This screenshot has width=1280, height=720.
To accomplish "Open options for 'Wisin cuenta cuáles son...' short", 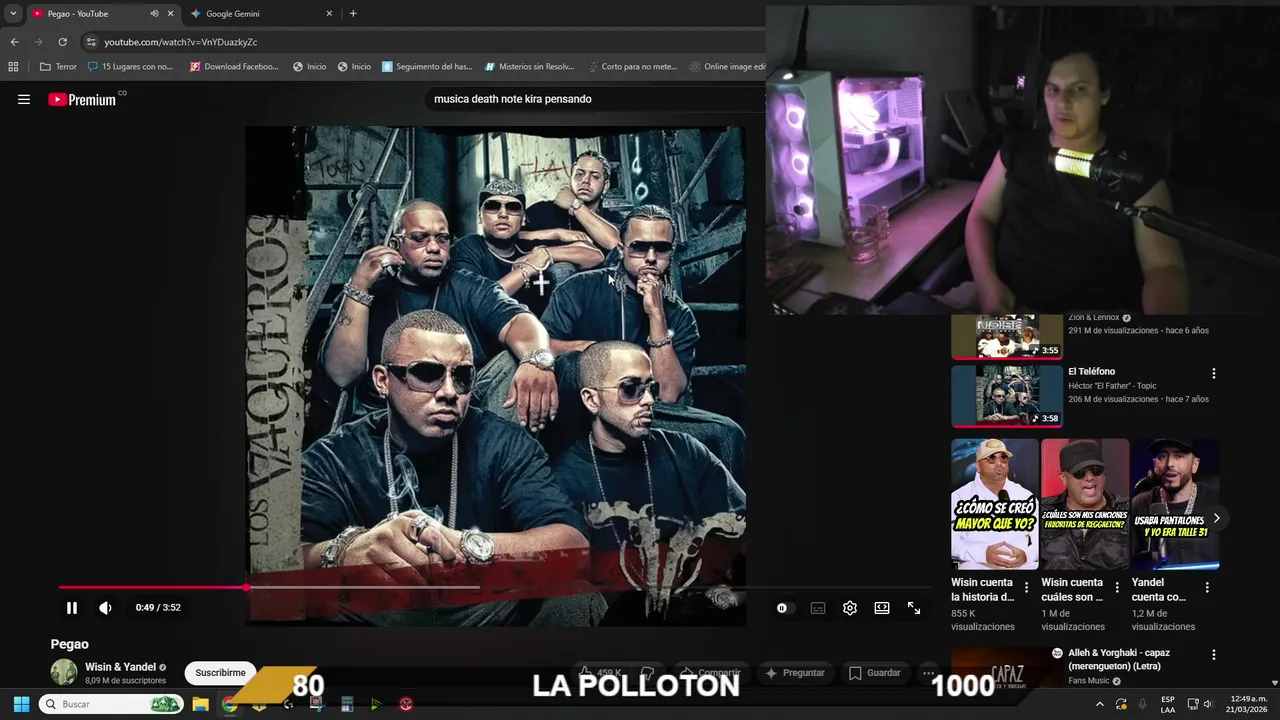I will 1117,588.
